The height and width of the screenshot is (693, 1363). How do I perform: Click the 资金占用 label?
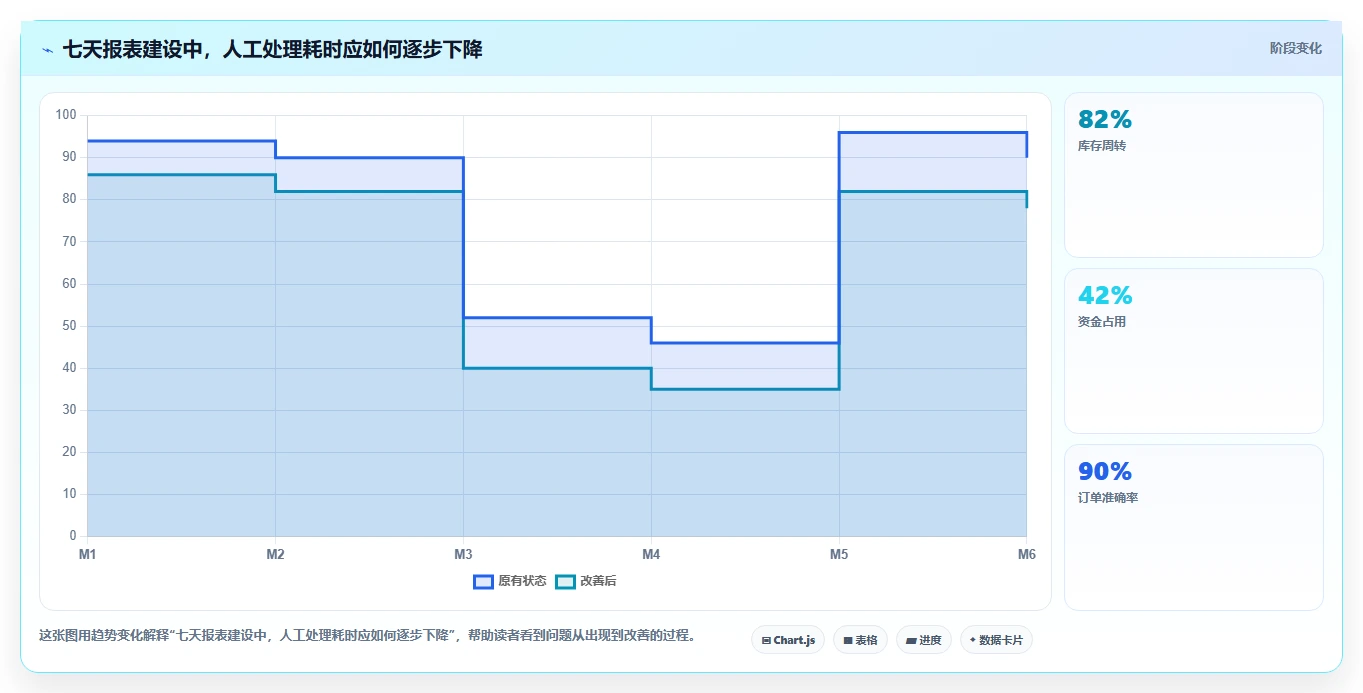[1102, 322]
